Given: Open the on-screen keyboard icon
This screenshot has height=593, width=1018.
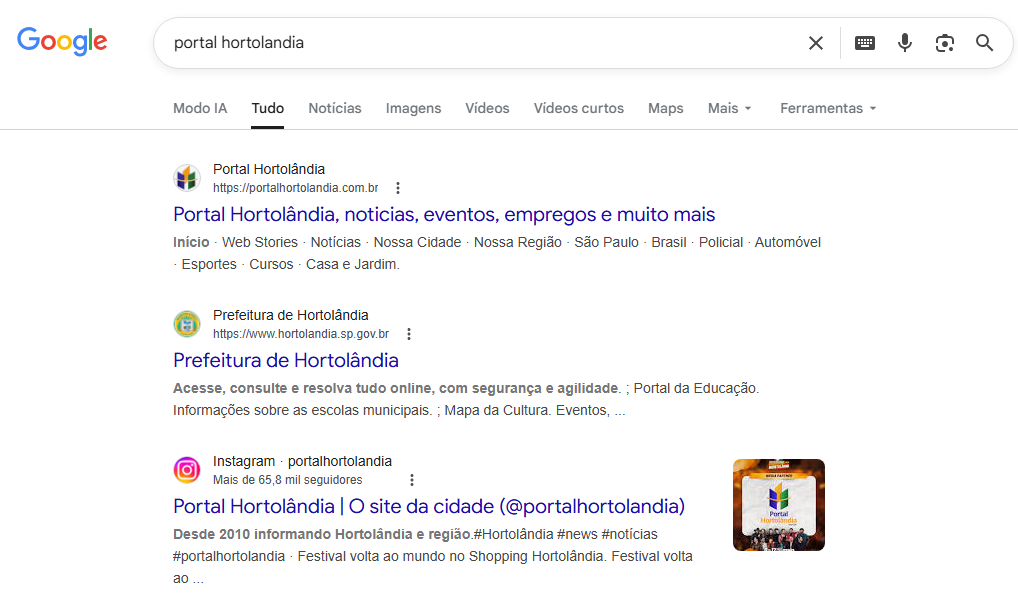Looking at the screenshot, I should (x=864, y=43).
